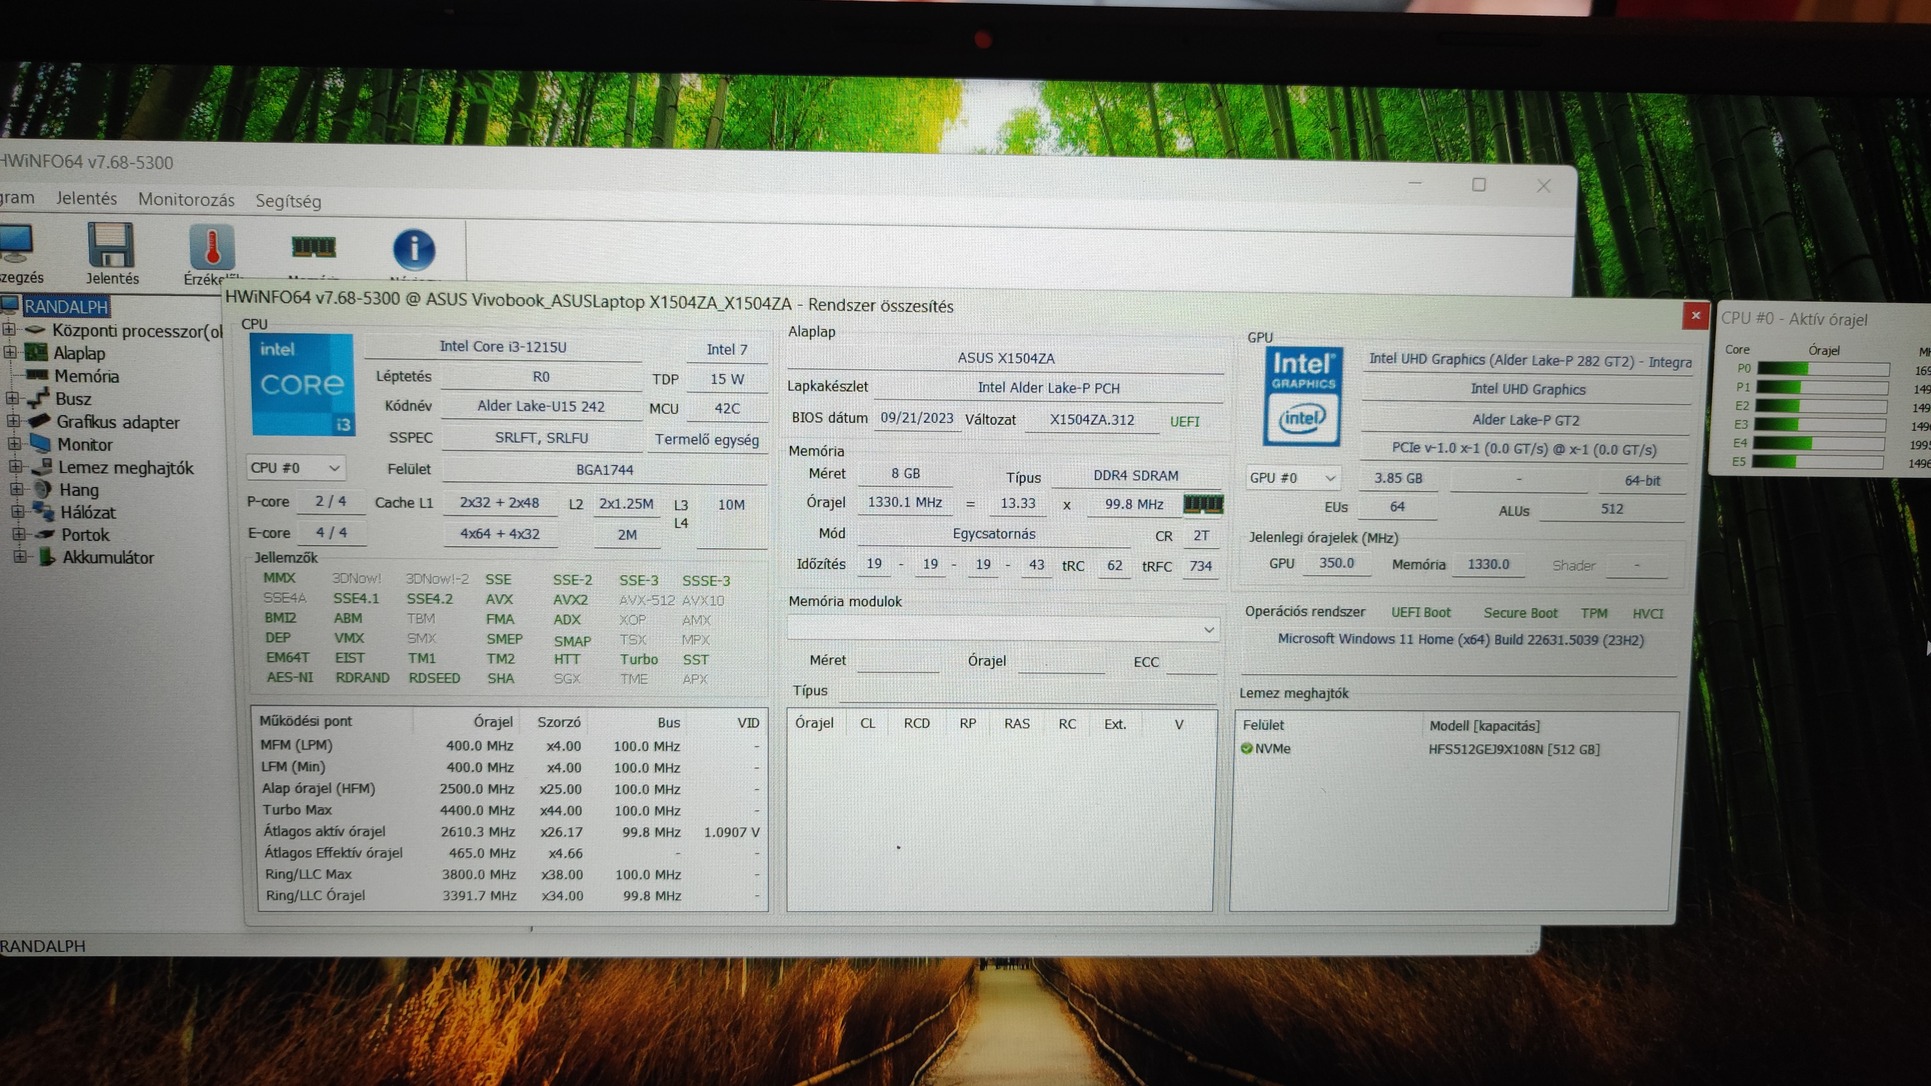Click the green memory module icon
This screenshot has height=1086, width=1931.
point(1203,504)
